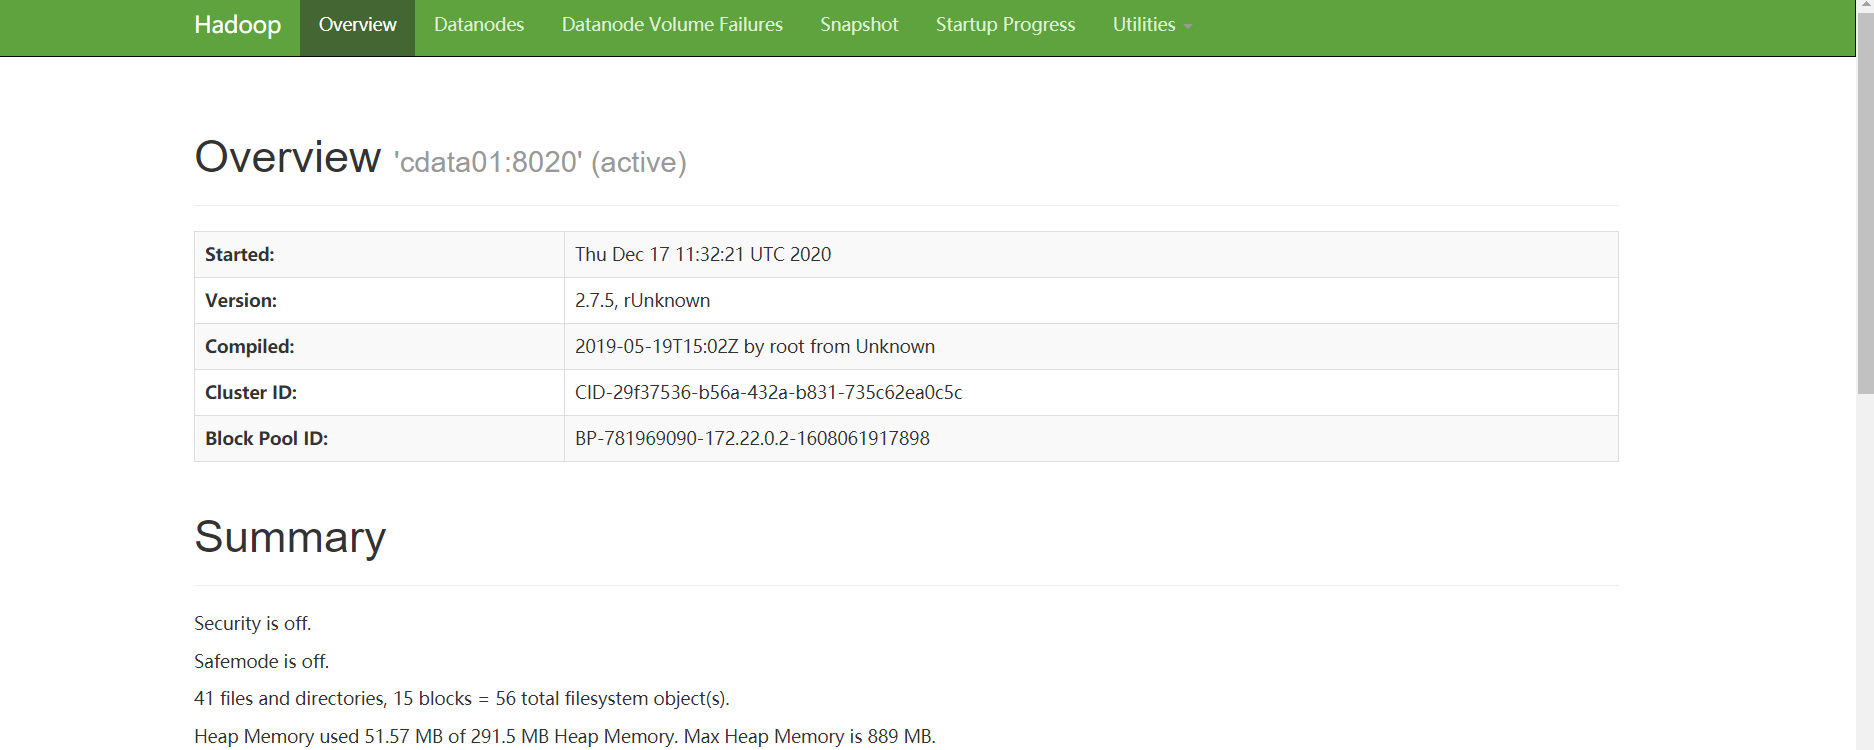Select block pool ID BP-781969090-172.22.0.2
Image resolution: width=1874 pixels, height=750 pixels.
click(x=752, y=439)
